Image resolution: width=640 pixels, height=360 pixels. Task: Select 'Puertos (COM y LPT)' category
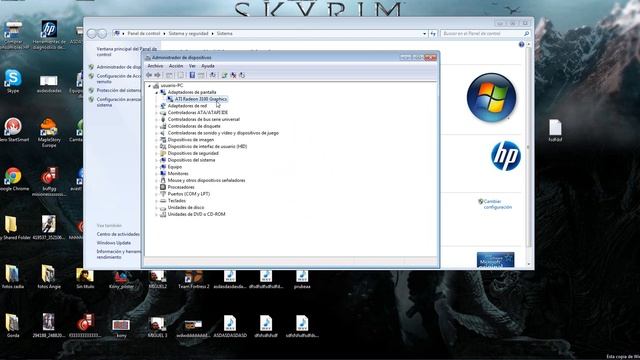(x=189, y=194)
